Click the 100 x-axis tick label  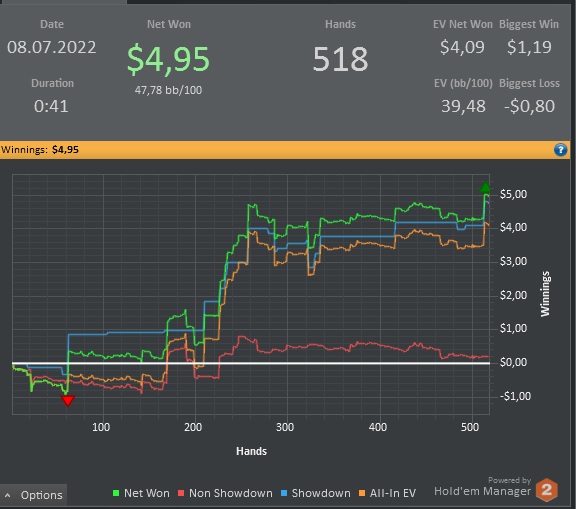(x=101, y=427)
